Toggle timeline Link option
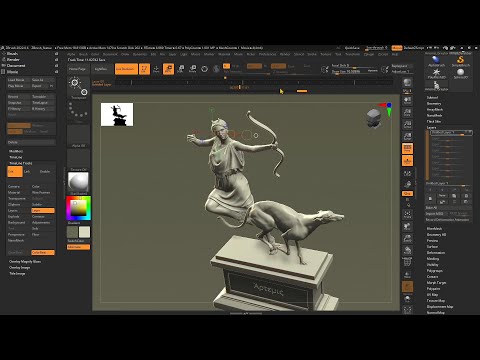The width and height of the screenshot is (480, 360). (27, 172)
